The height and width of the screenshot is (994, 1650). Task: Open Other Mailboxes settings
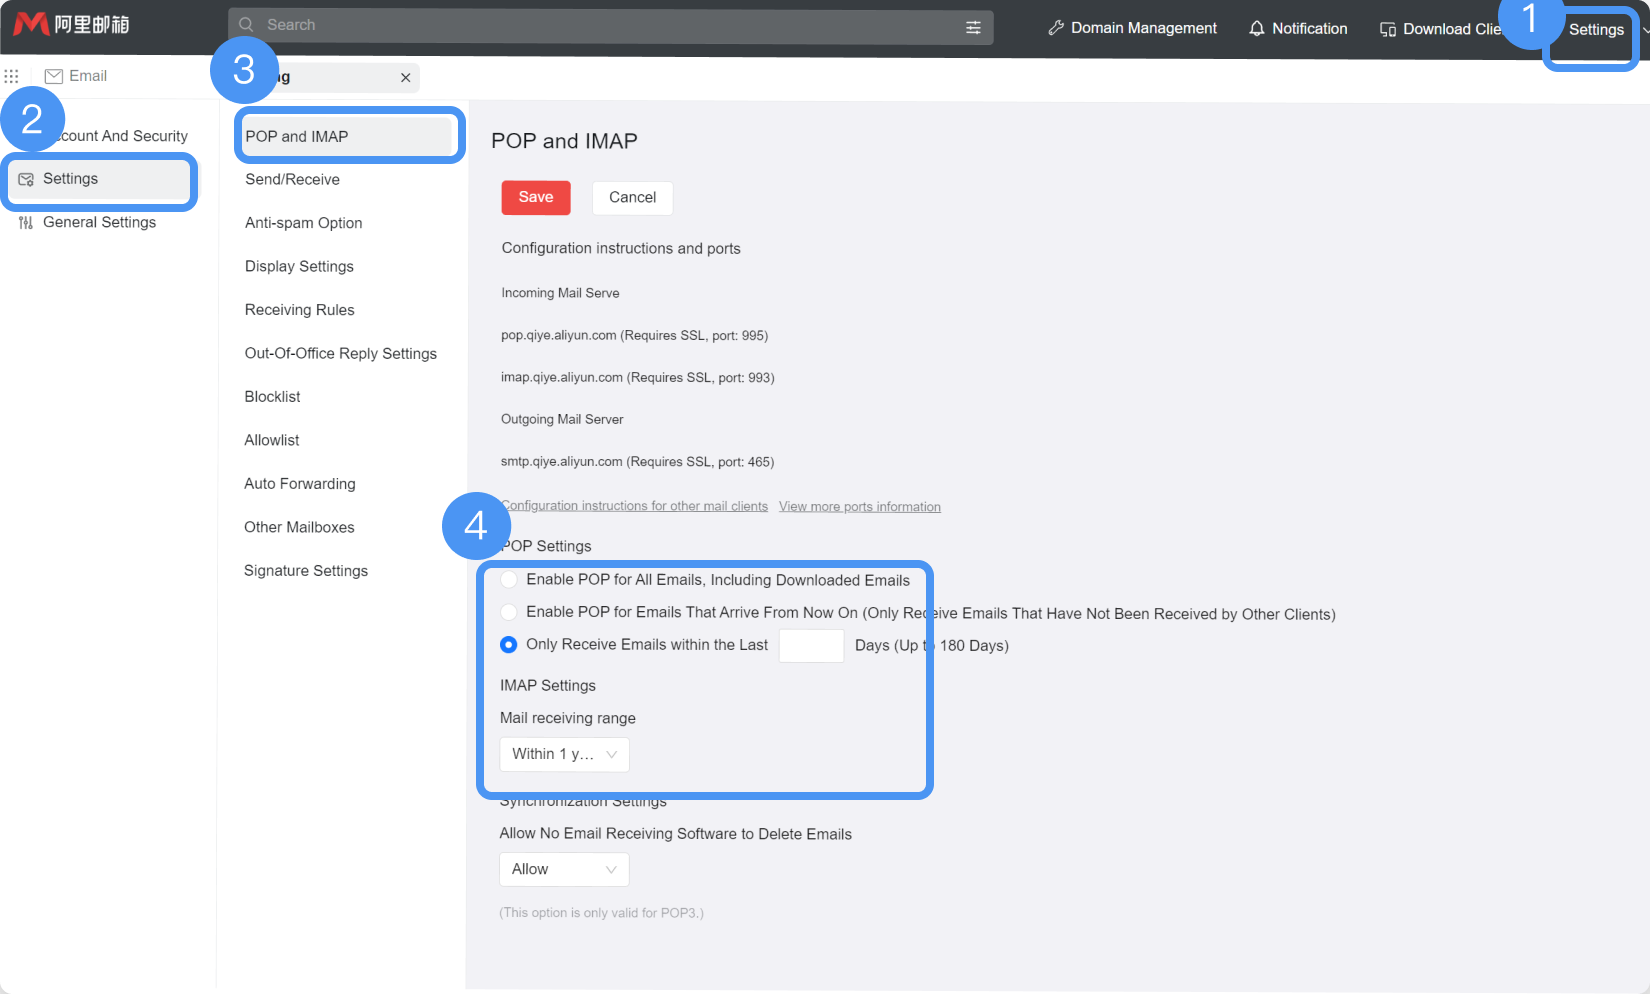pos(299,527)
